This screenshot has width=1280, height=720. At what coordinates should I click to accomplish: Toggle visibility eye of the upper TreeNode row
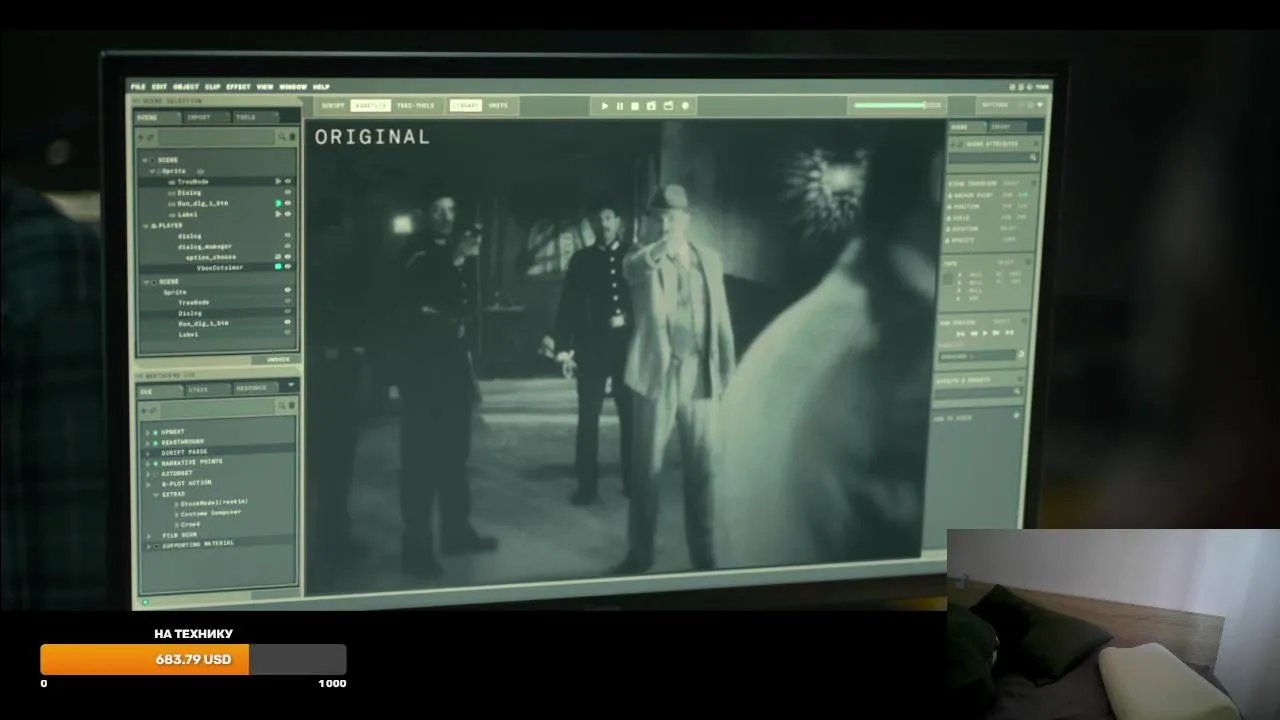(x=288, y=181)
